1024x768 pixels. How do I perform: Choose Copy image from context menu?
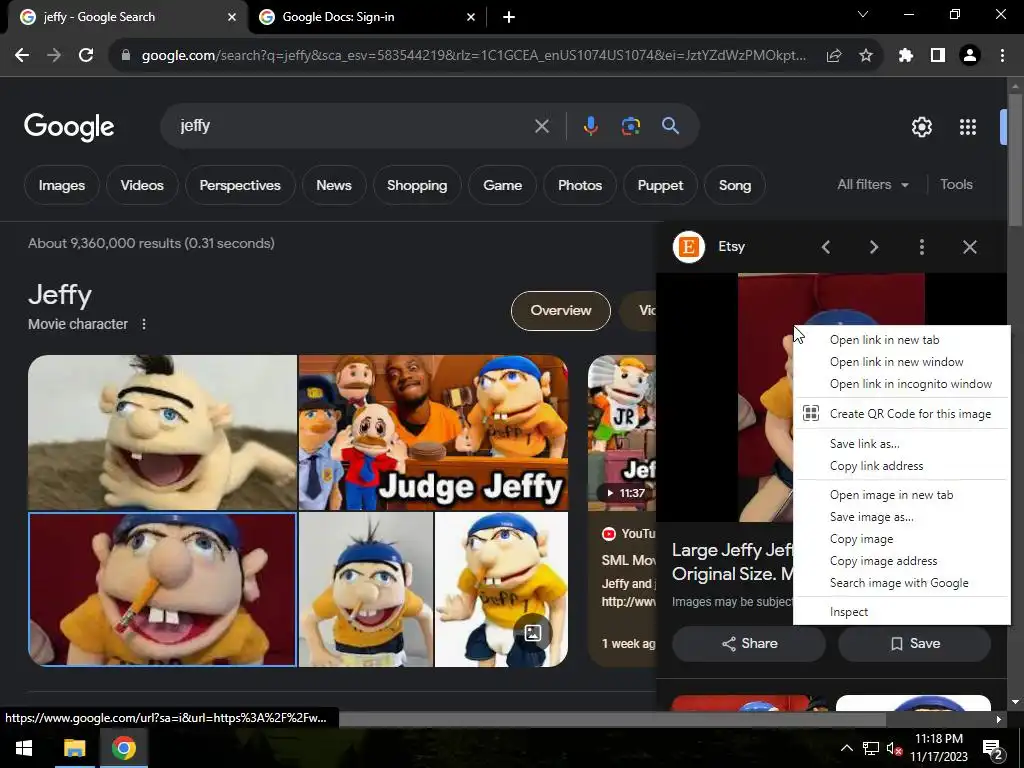[x=901, y=539]
